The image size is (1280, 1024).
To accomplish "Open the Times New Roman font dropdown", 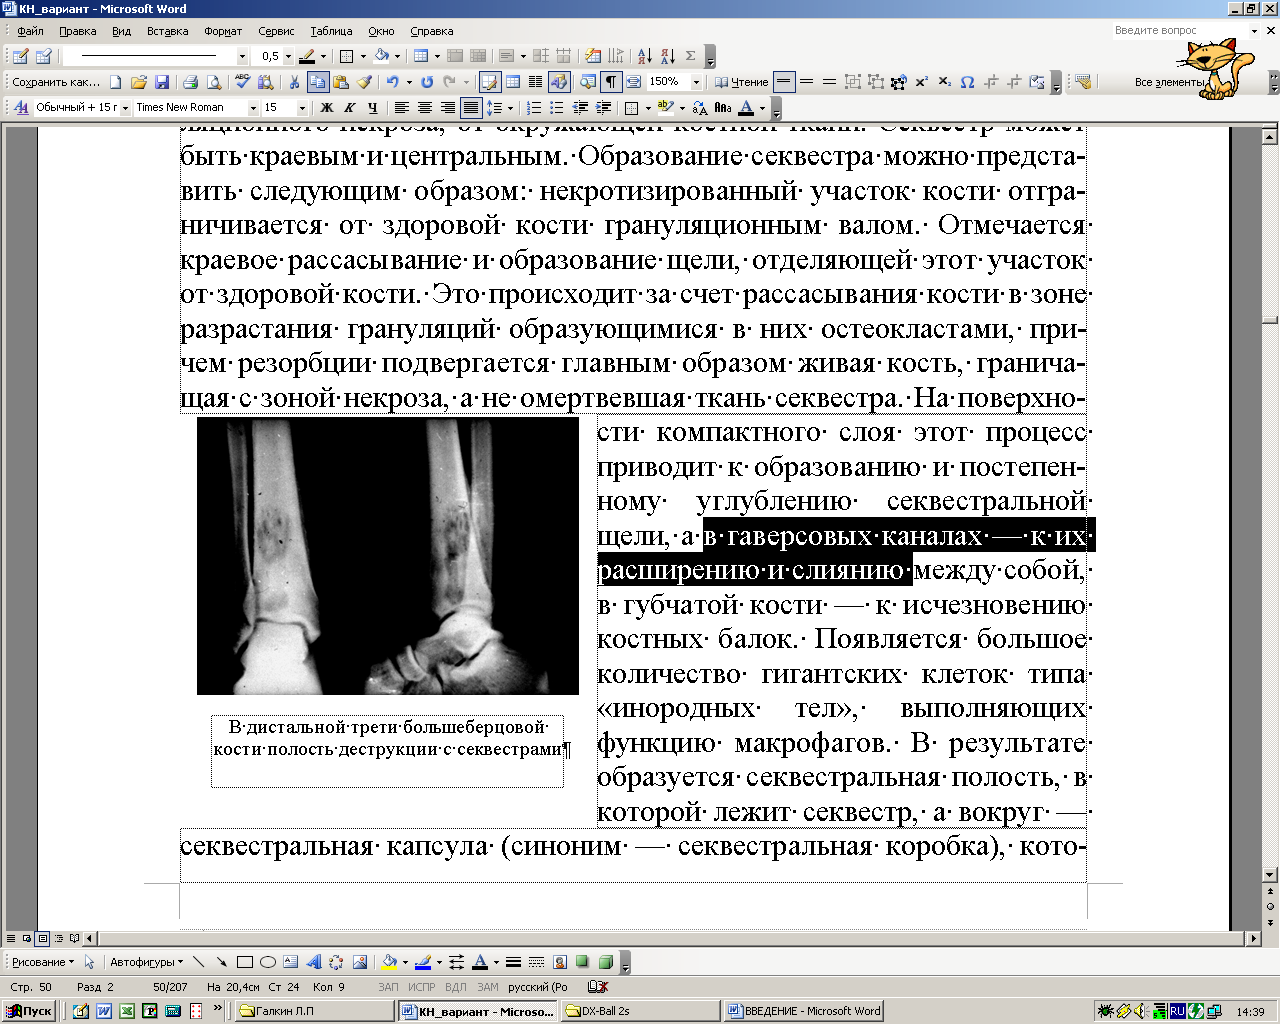I will 252,107.
